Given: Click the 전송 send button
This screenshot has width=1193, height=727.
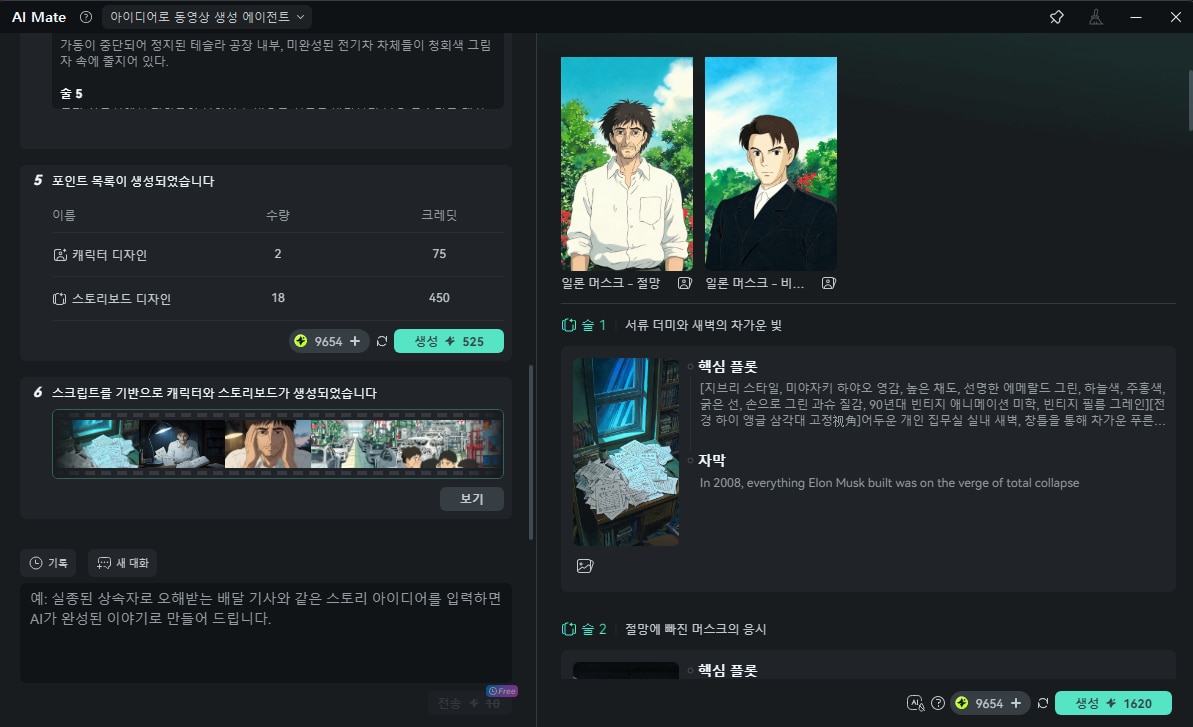Looking at the screenshot, I should pyautogui.click(x=469, y=703).
